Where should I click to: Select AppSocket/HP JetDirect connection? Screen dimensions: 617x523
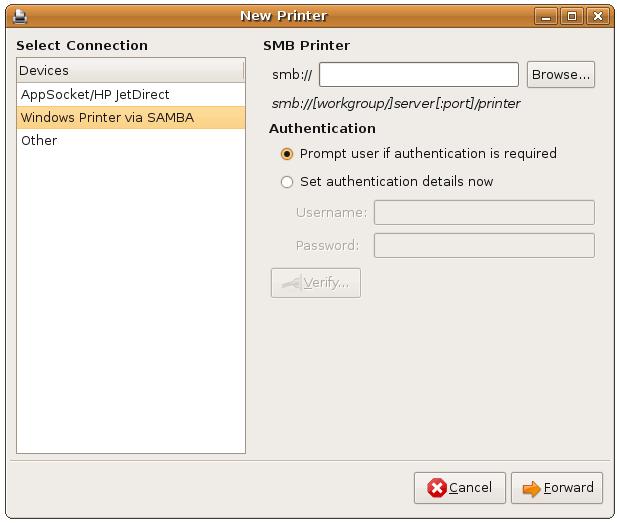pyautogui.click(x=95, y=95)
